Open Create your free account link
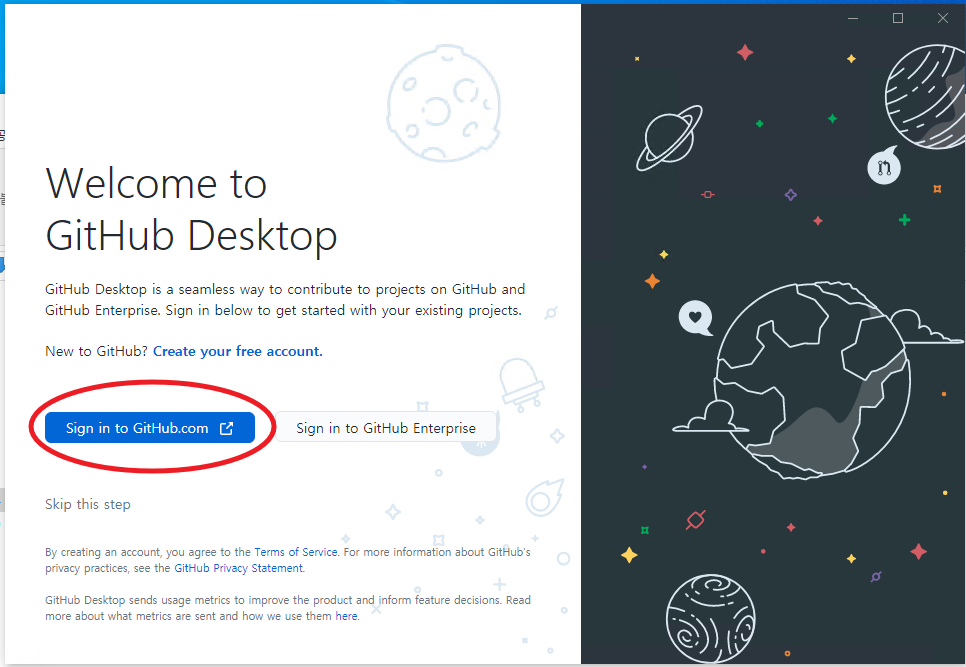This screenshot has width=966, height=667. click(238, 351)
